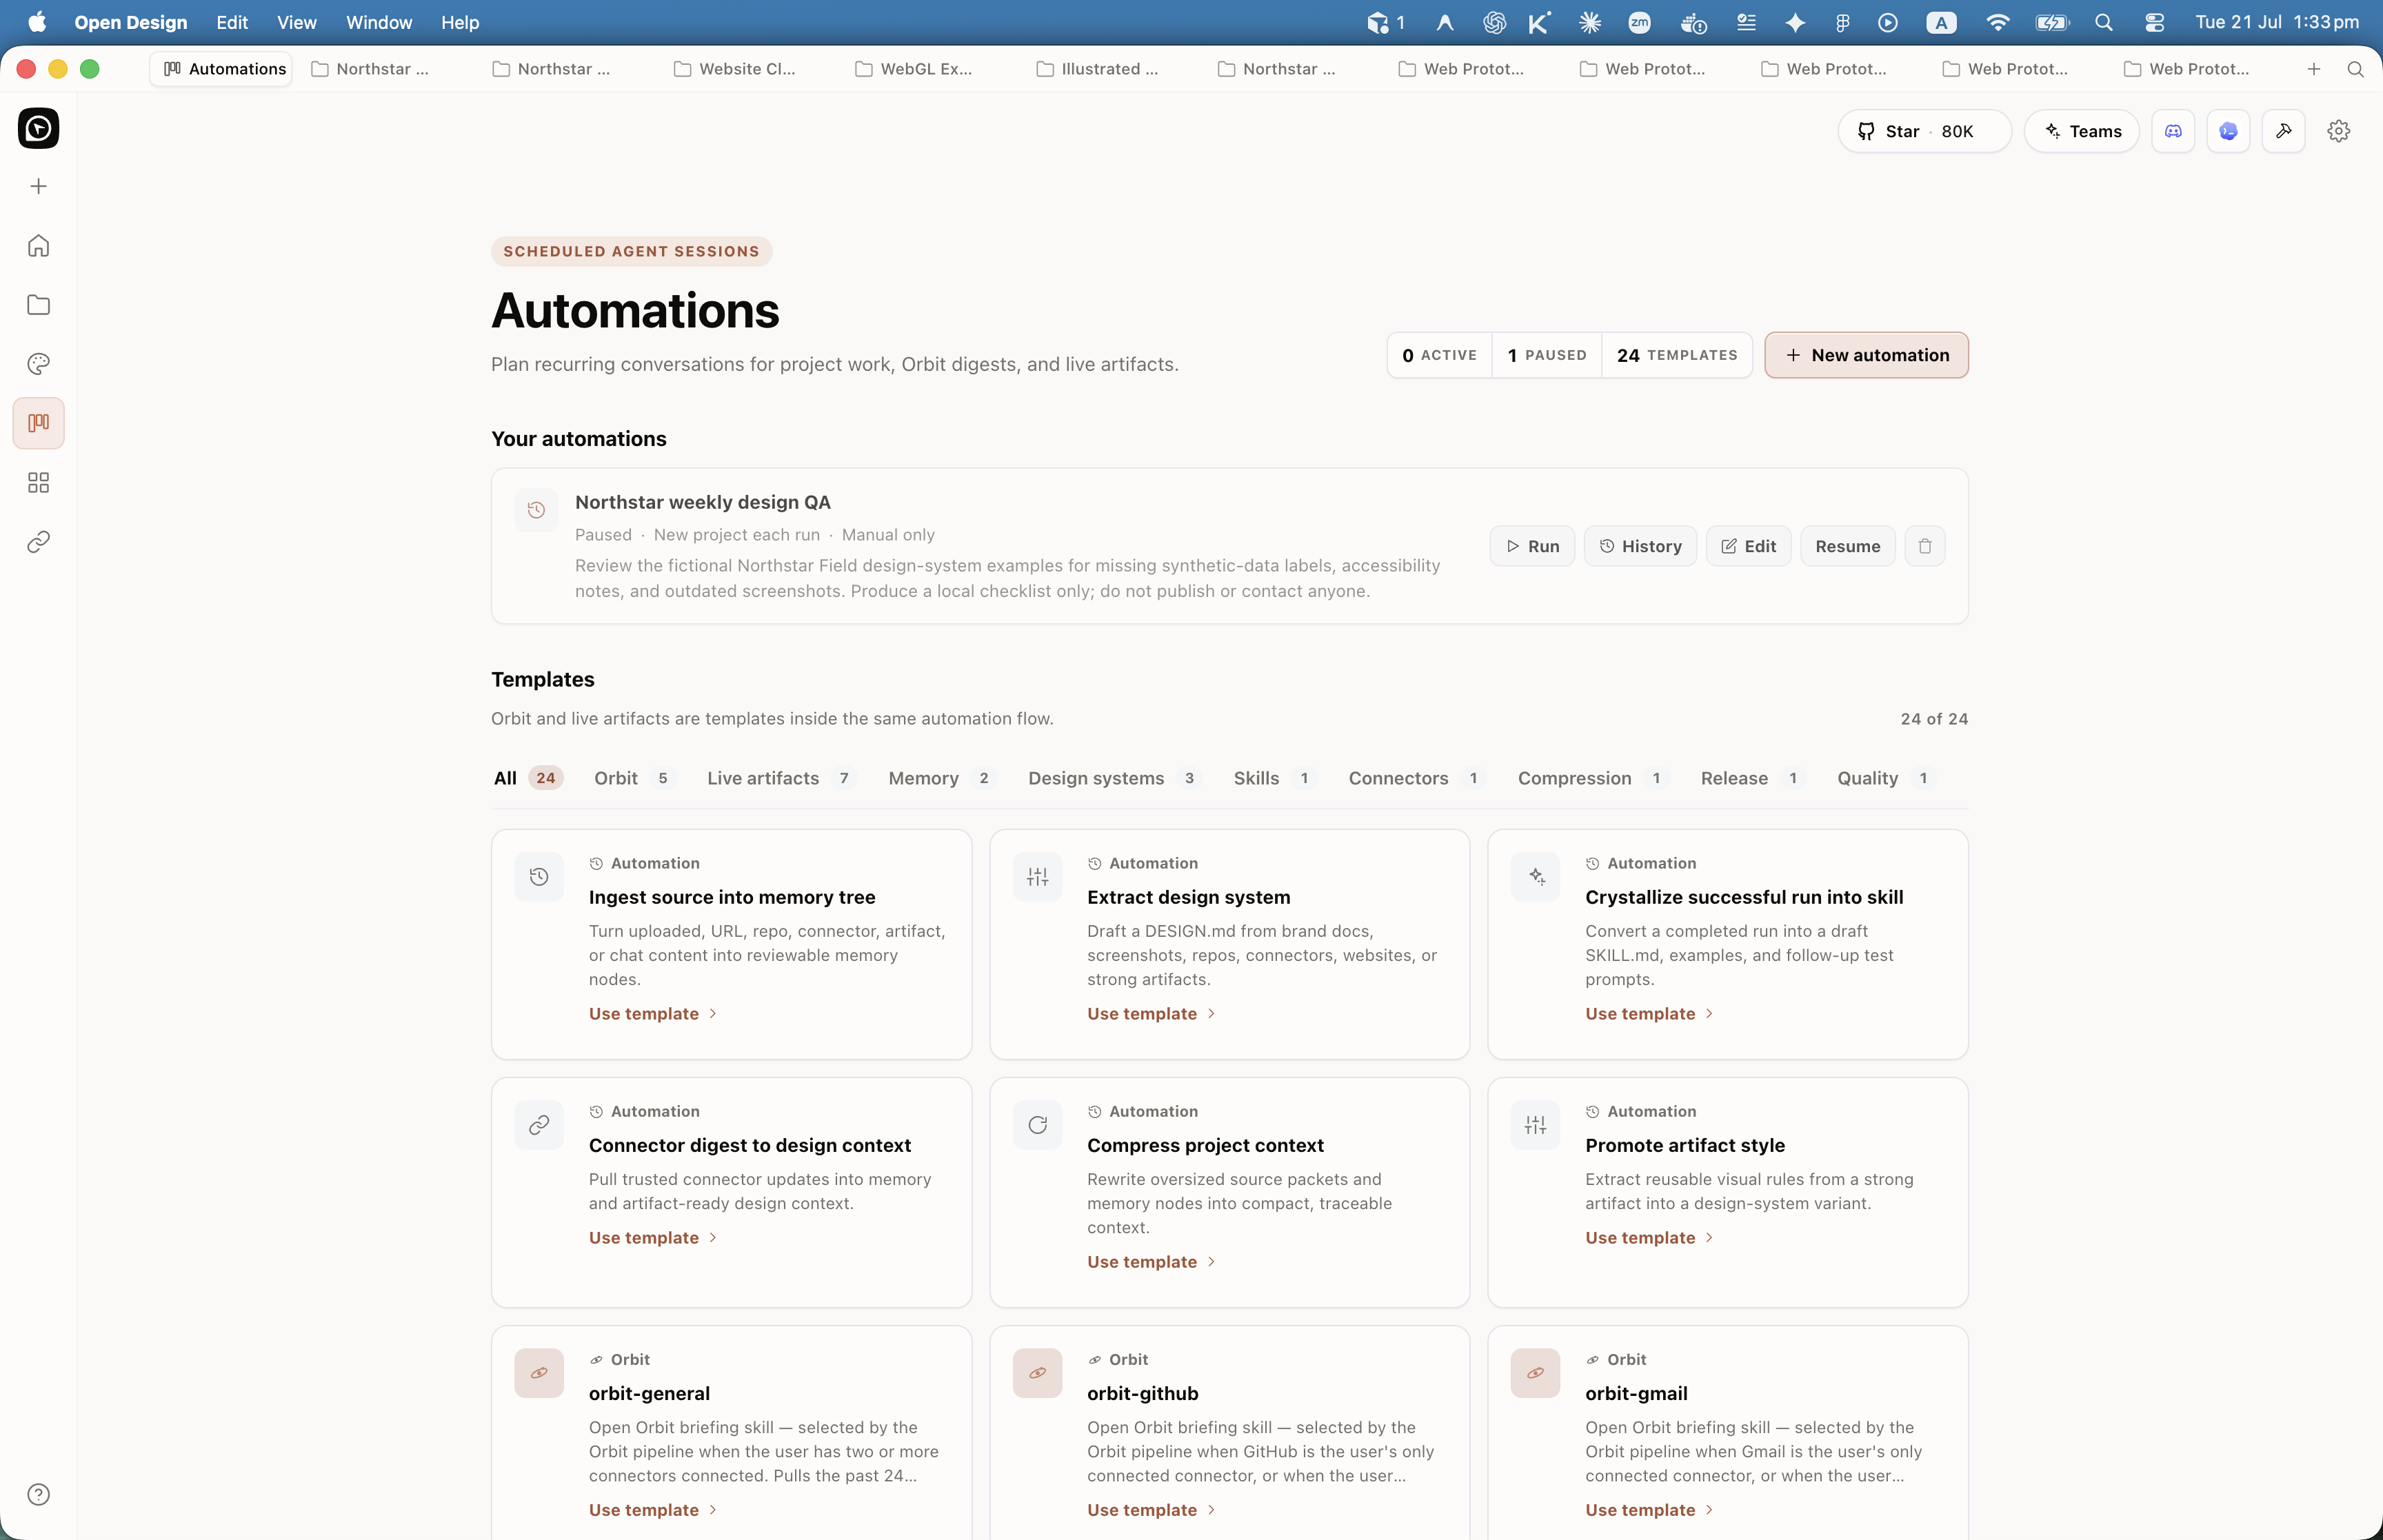Viewport: 2383px width, 1540px height.
Task: Search tabs with the magnifier icon
Action: pyautogui.click(x=2355, y=69)
